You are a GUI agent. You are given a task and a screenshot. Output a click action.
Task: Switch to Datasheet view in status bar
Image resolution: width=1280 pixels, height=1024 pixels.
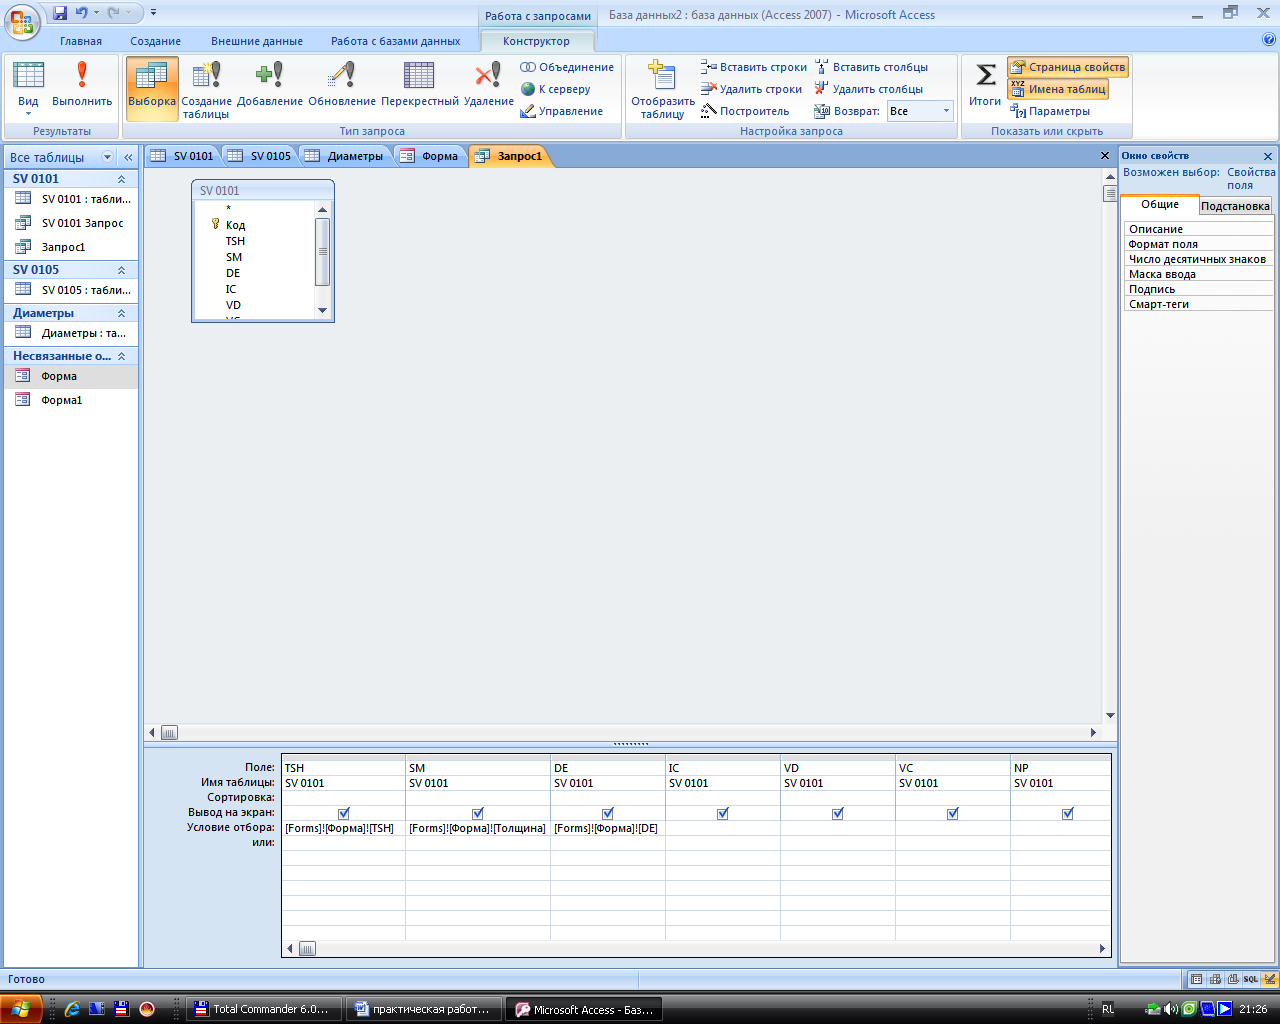(1196, 979)
